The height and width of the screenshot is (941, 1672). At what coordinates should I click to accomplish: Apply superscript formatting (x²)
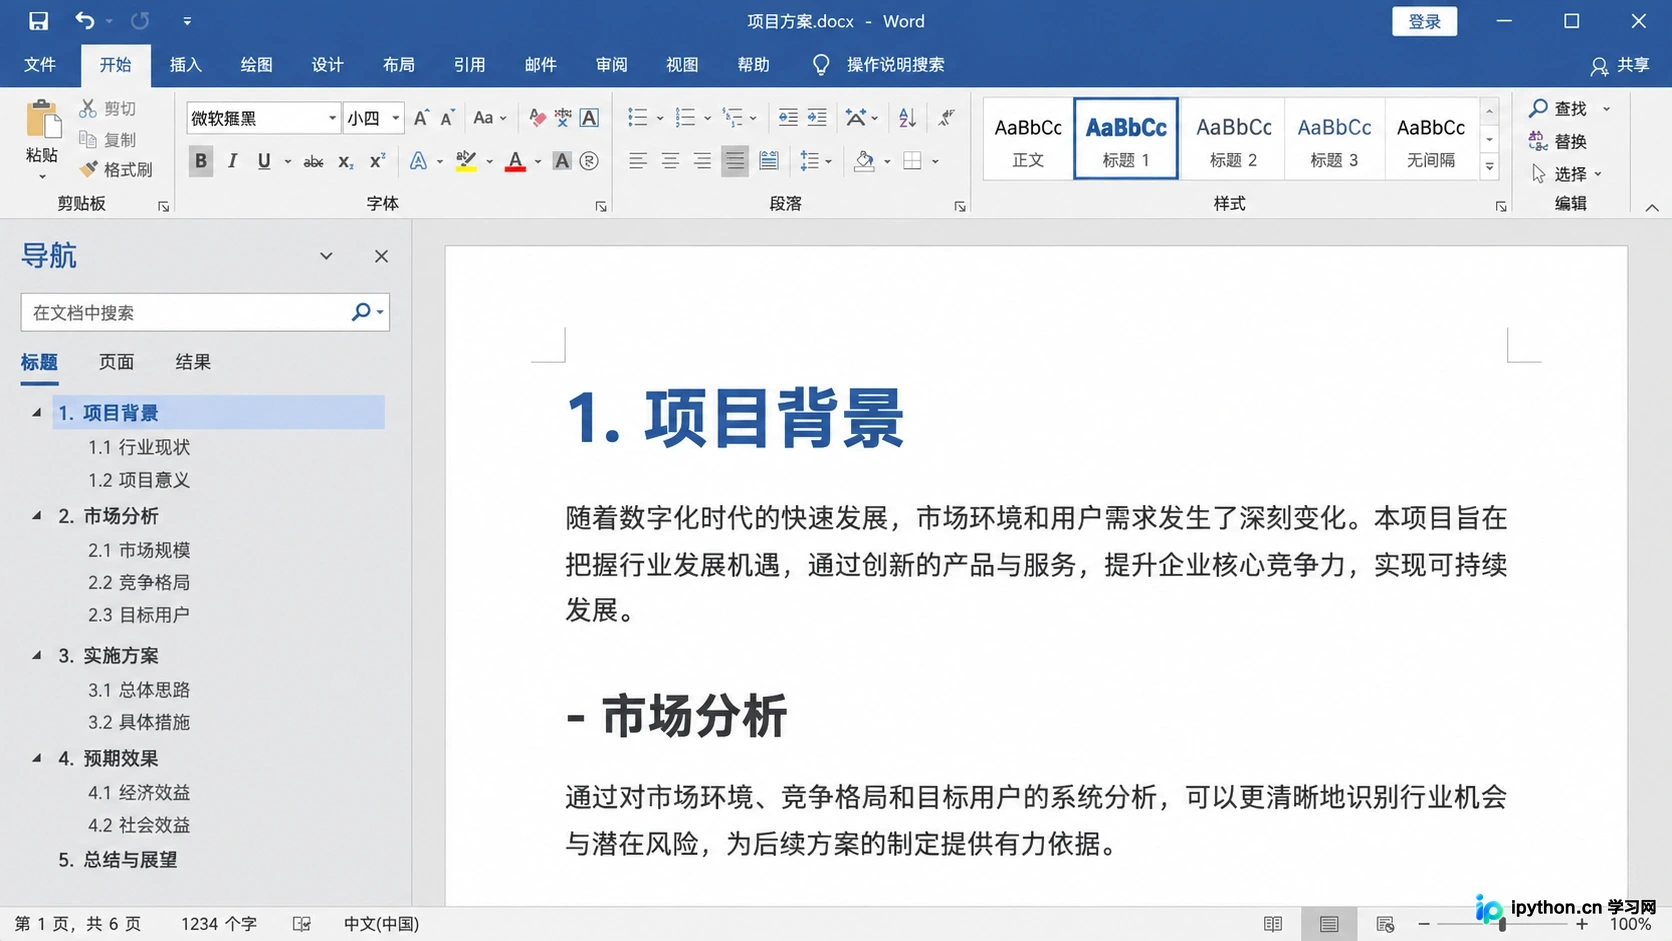377,161
